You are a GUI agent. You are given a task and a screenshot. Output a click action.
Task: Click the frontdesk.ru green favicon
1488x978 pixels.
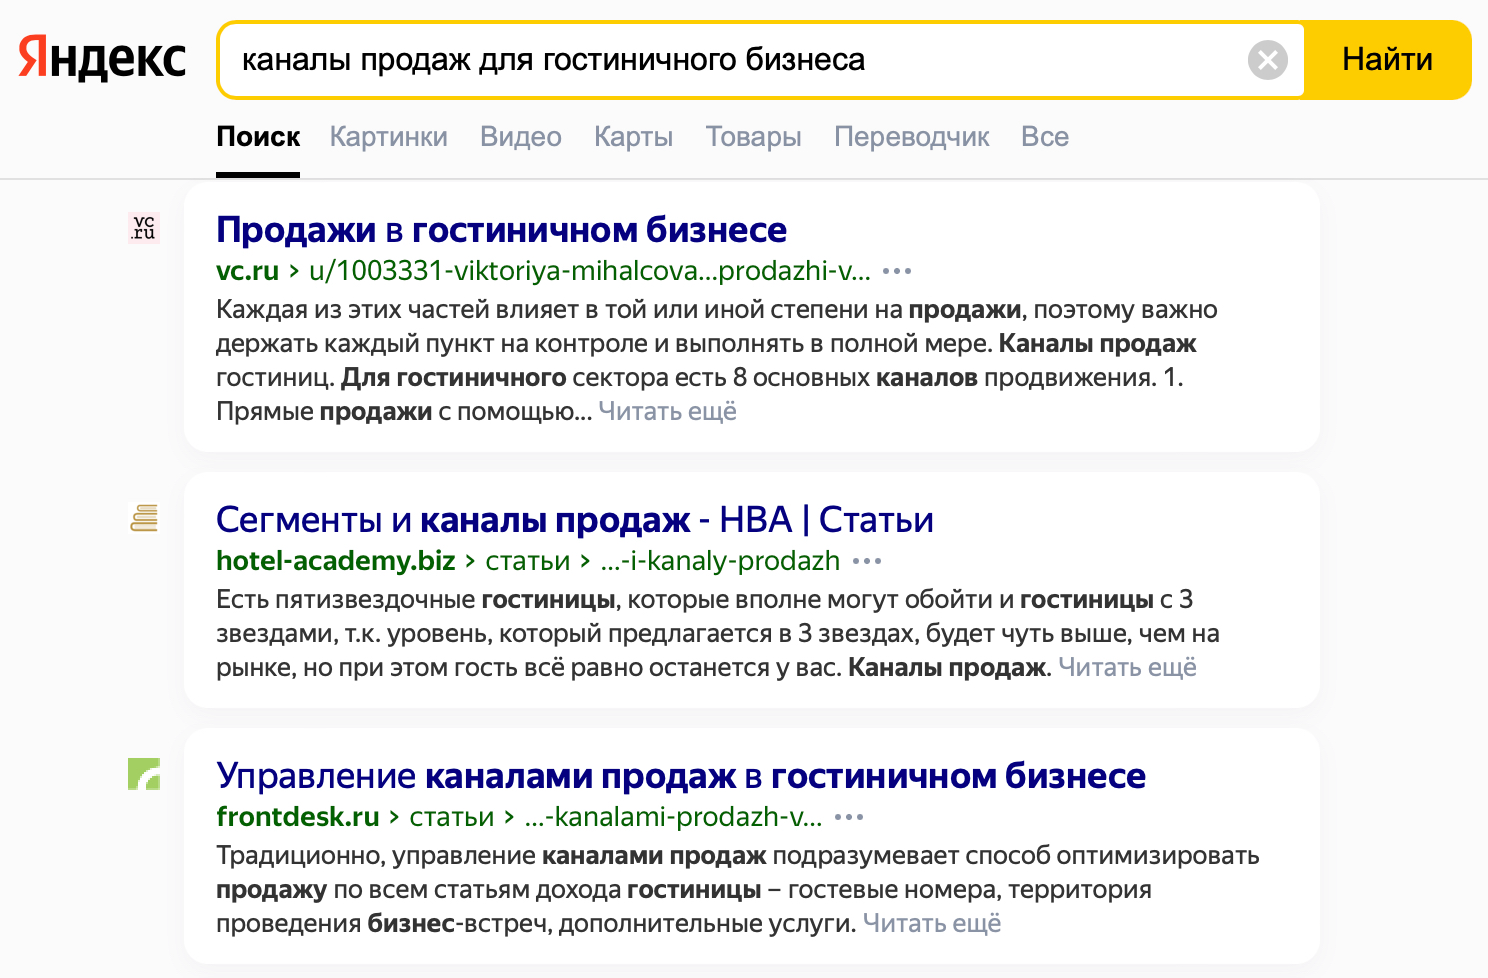point(144,774)
